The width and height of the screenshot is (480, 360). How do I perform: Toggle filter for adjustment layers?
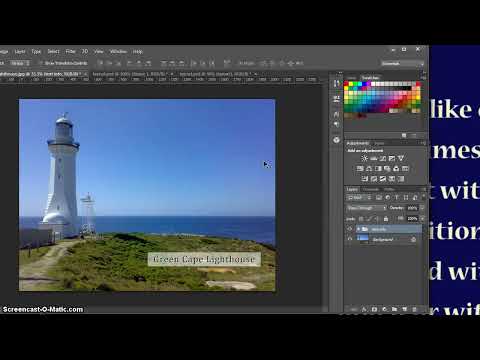point(388,197)
